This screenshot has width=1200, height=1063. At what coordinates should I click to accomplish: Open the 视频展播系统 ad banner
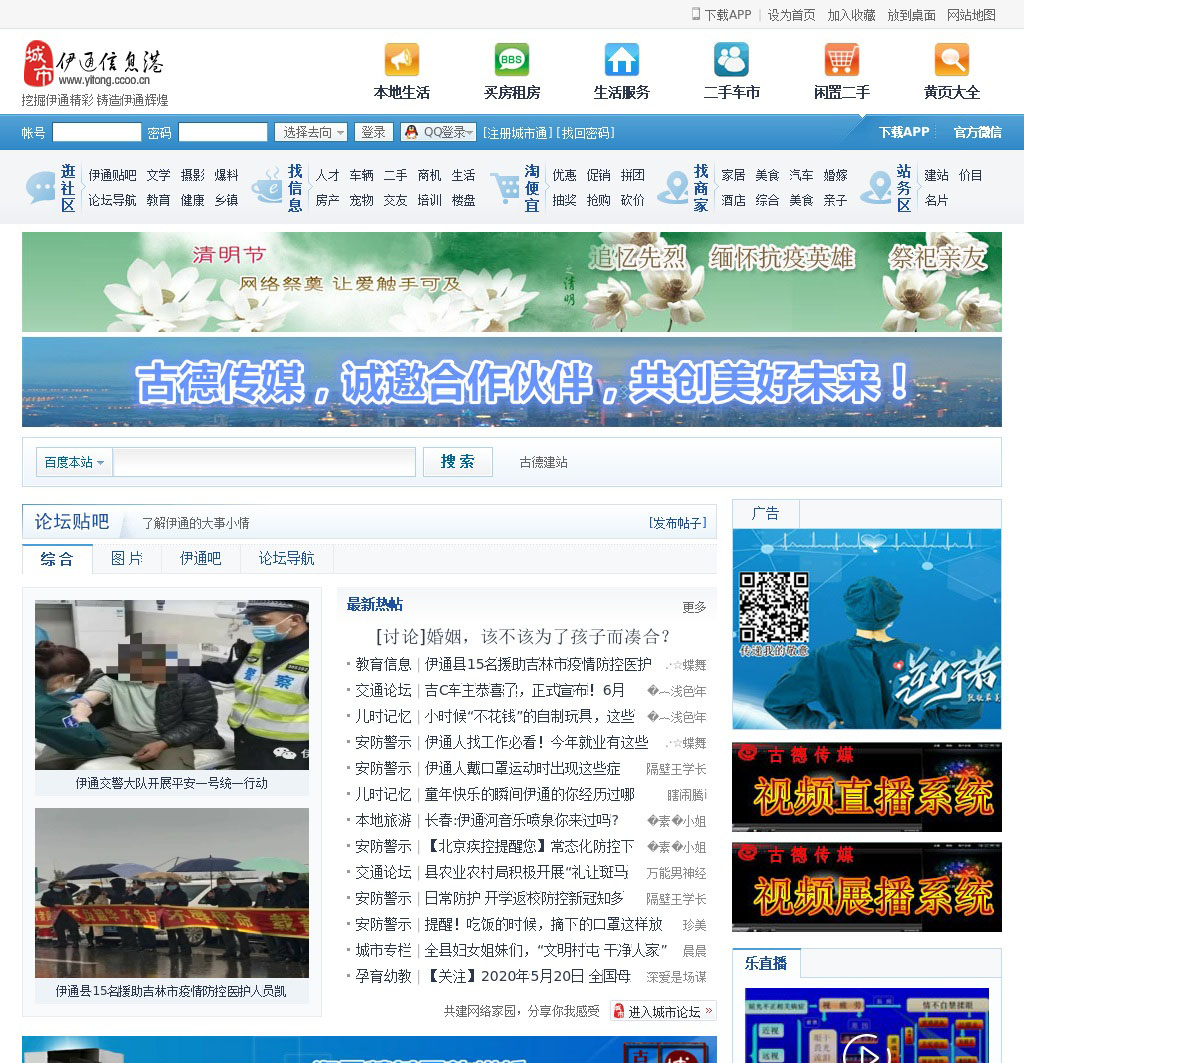tap(867, 887)
